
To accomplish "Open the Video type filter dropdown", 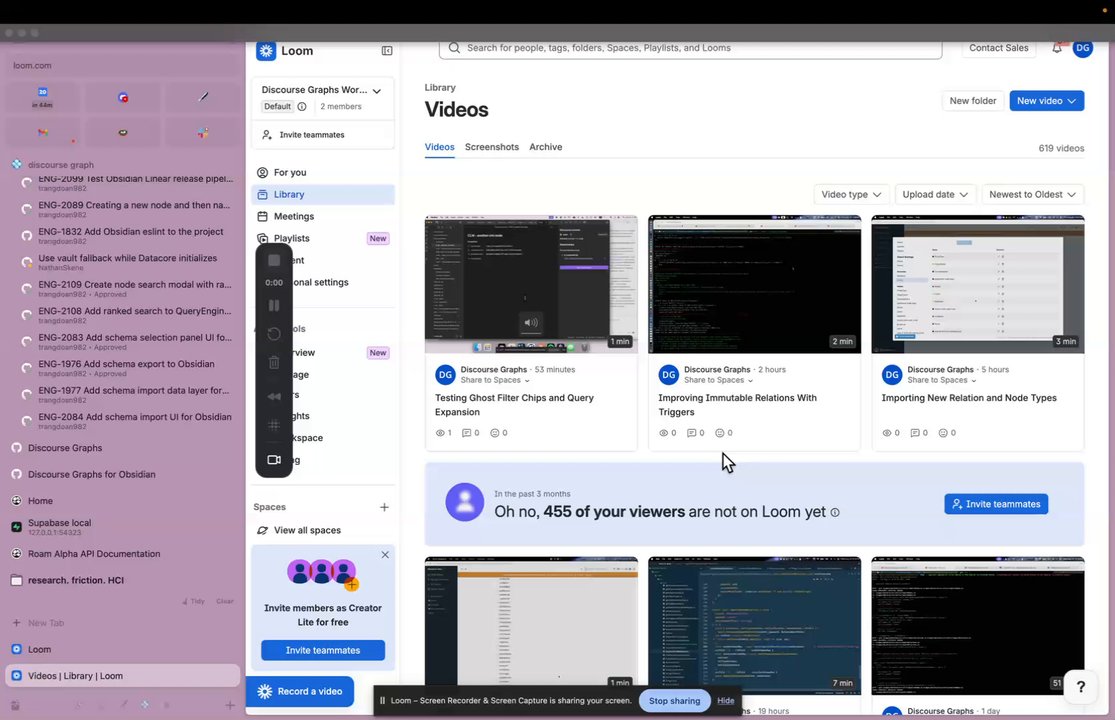I will pyautogui.click(x=851, y=194).
